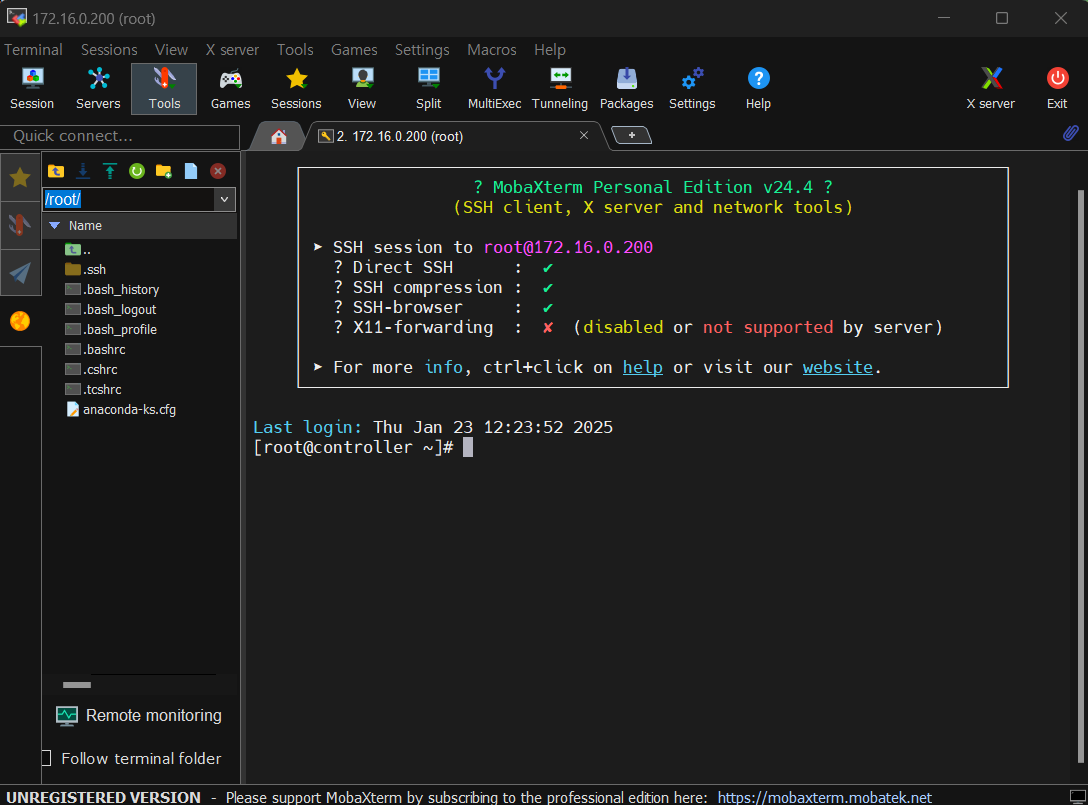Create a new folder in SFTP browser
This screenshot has width=1088, height=805.
click(164, 171)
